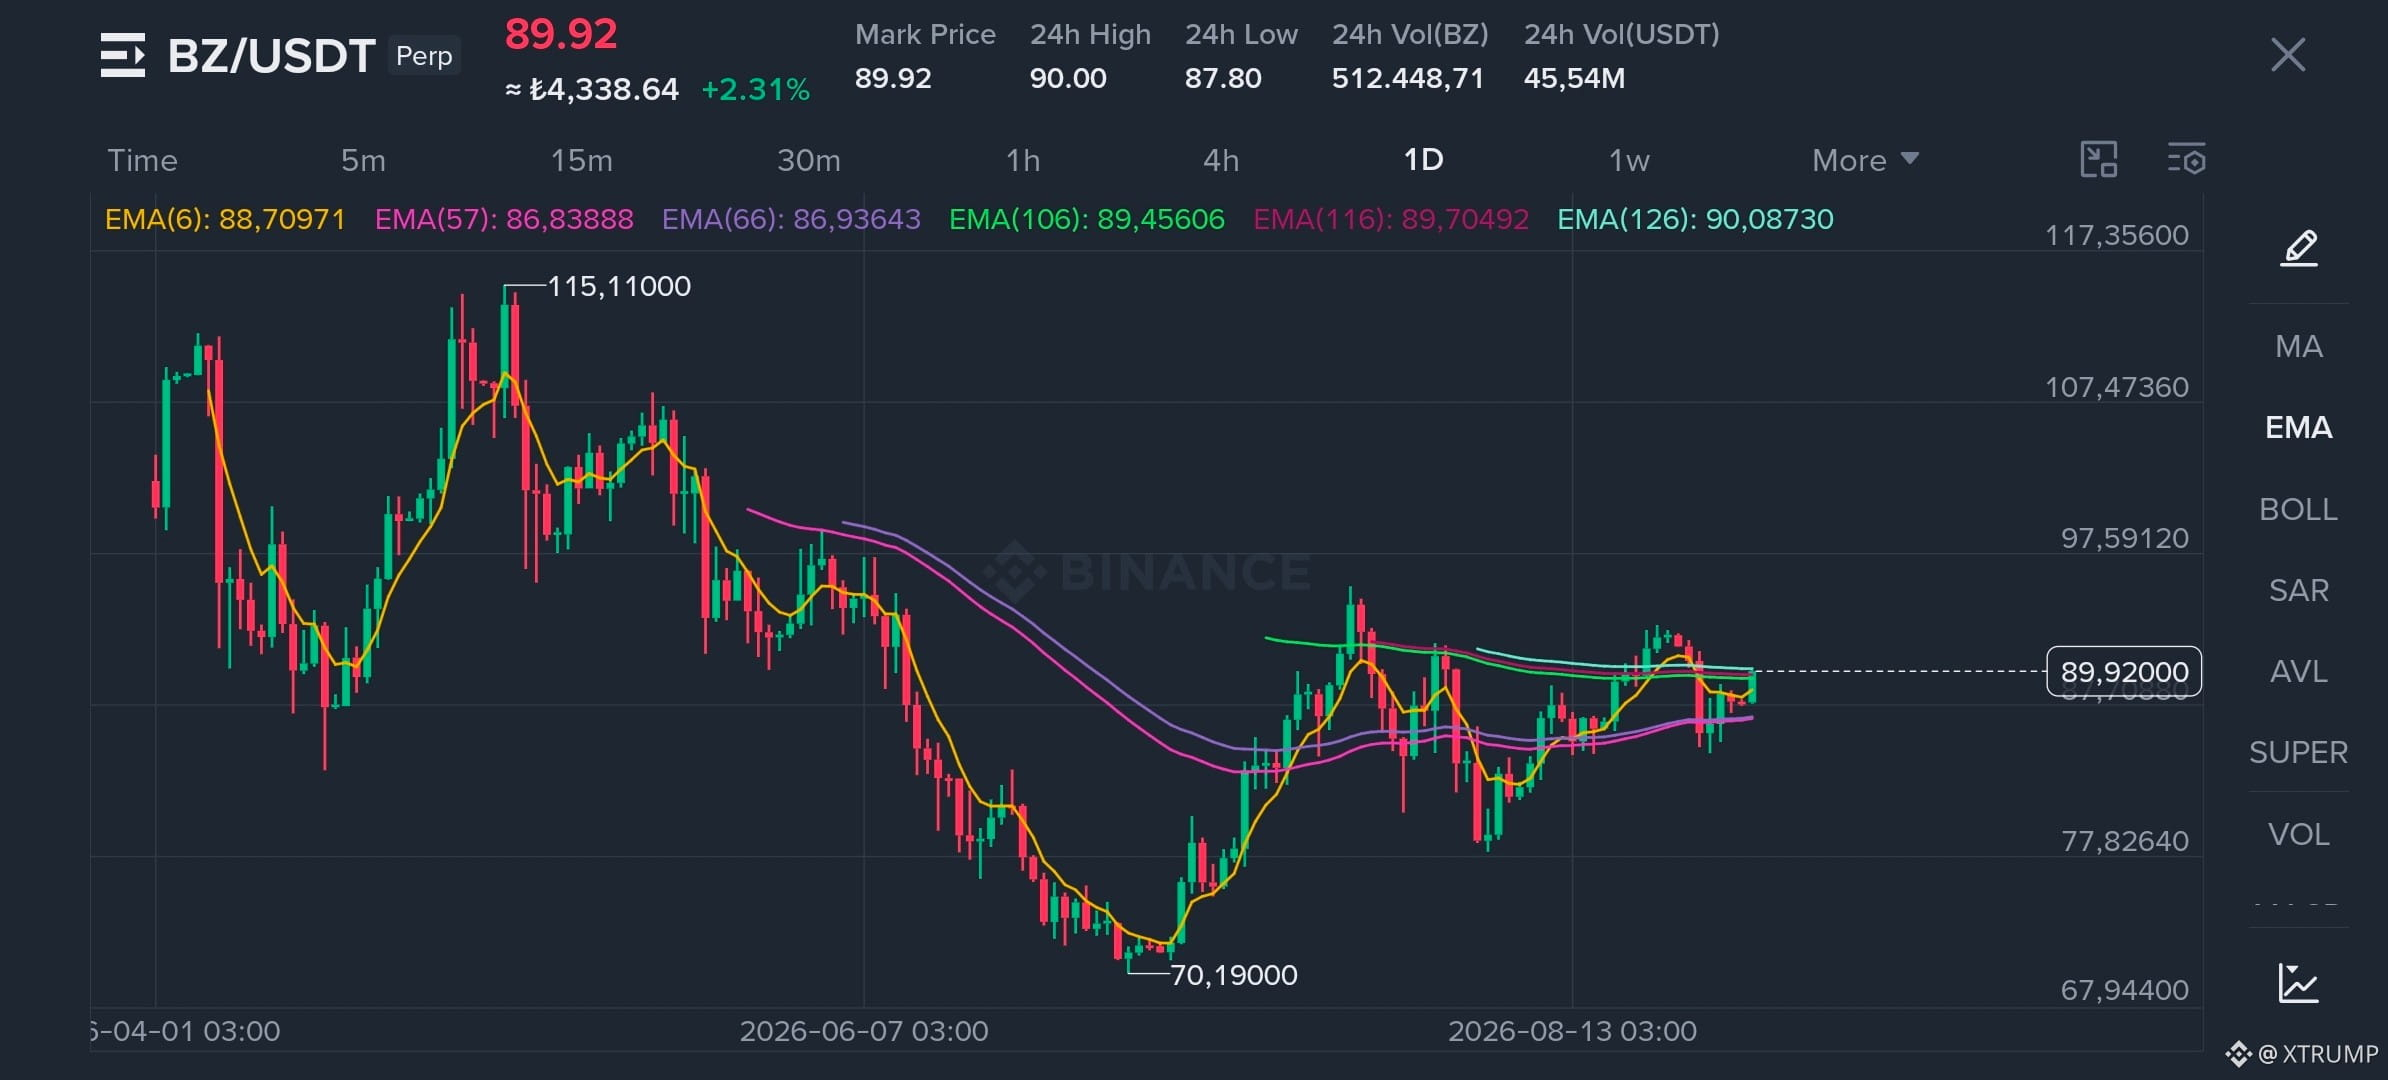
Task: Expand the More intervals dropdown
Action: [1865, 160]
